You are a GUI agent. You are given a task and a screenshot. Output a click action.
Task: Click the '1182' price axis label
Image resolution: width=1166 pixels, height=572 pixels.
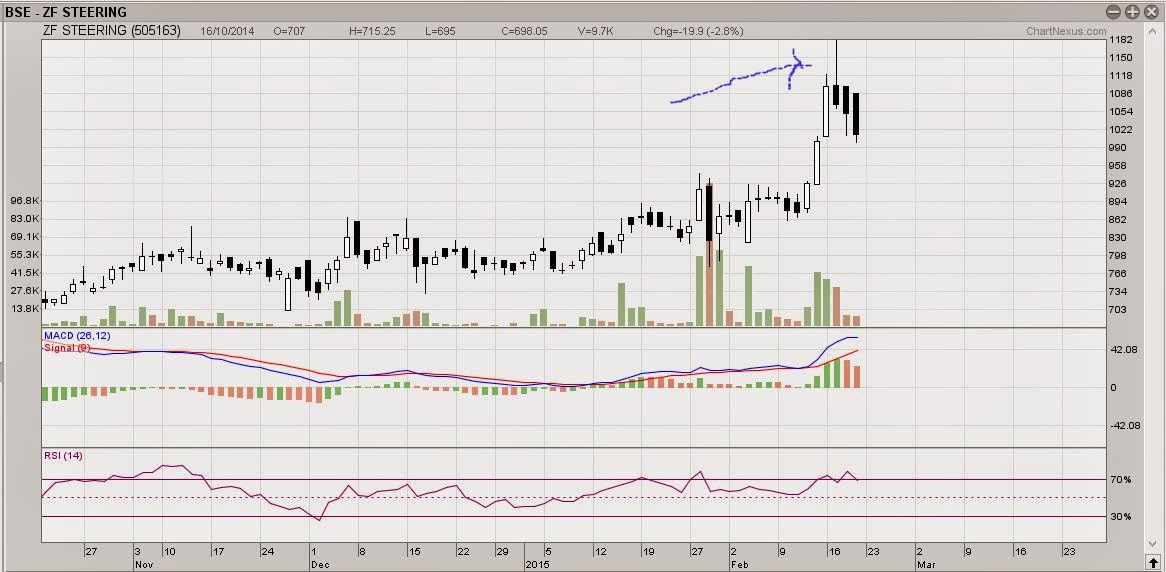pos(1121,39)
